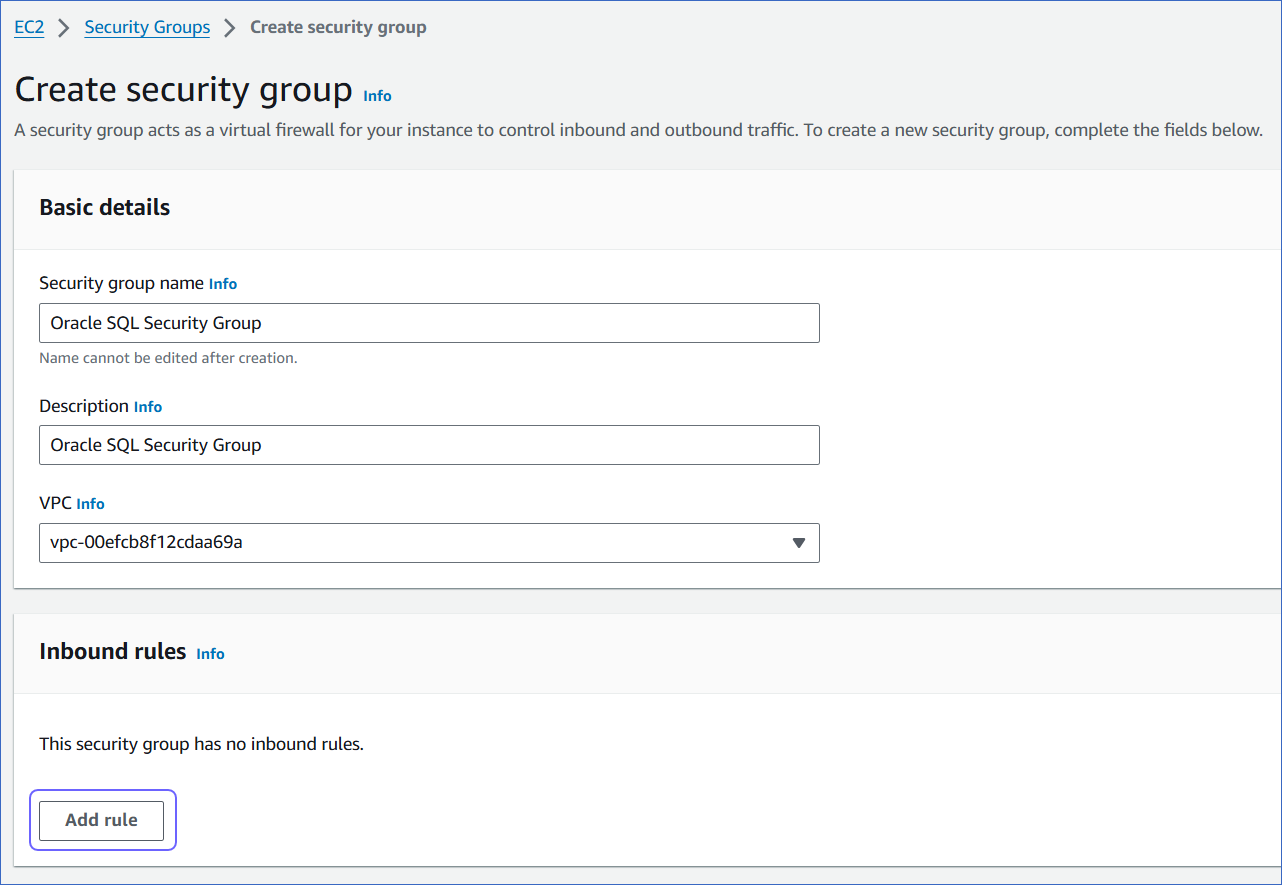Click 'This security group has no inbound rules.' text
This screenshot has width=1282, height=885.
201,744
